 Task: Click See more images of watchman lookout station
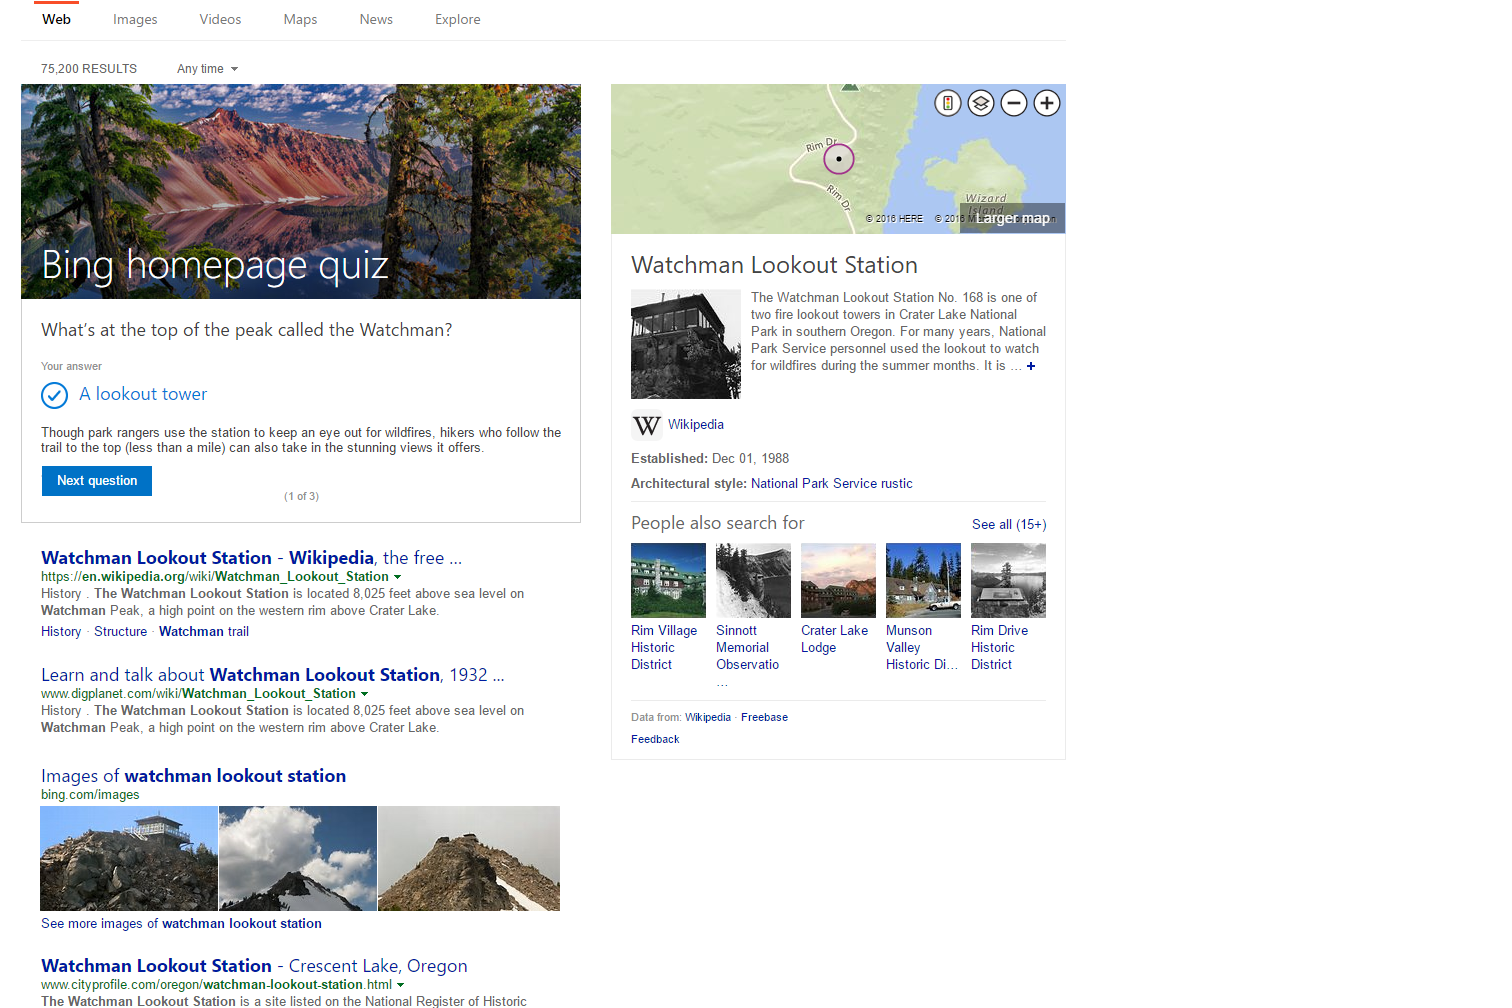181,924
